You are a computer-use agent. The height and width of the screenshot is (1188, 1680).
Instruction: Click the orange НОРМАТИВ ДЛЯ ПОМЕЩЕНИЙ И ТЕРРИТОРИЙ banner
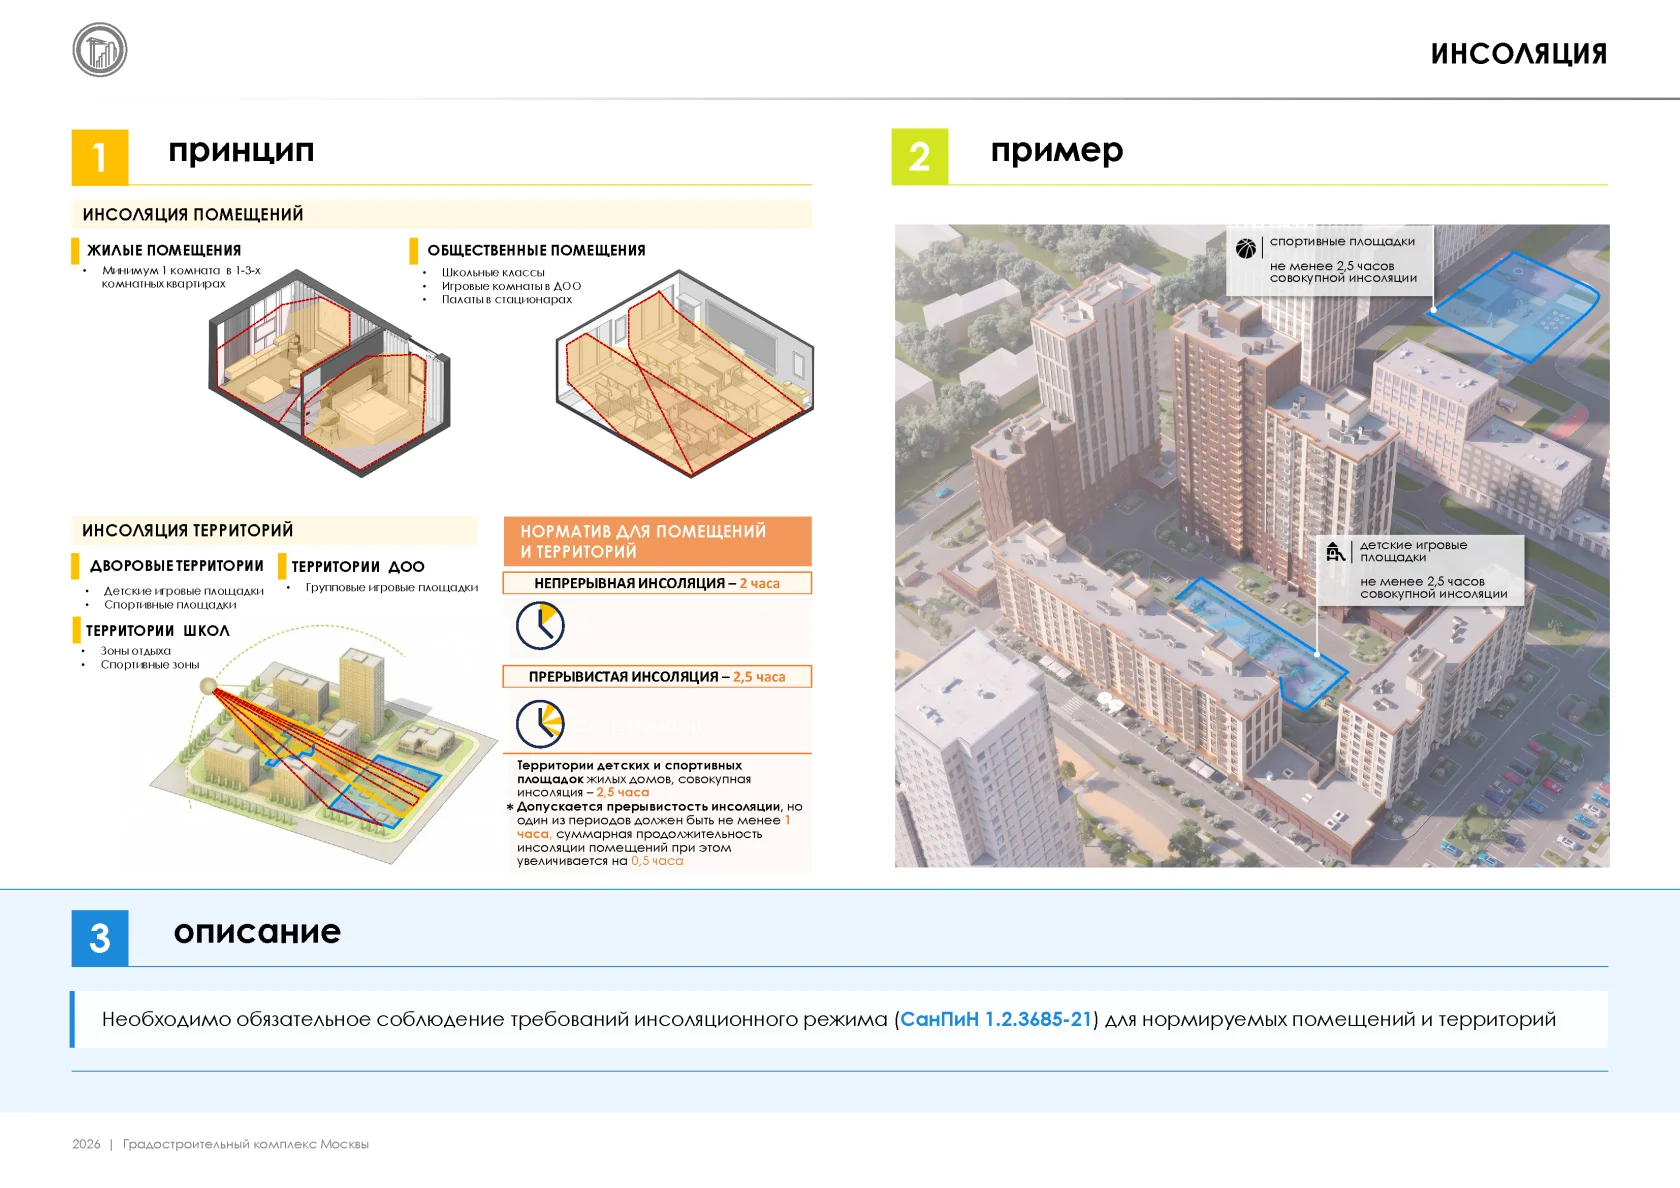pyautogui.click(x=657, y=541)
